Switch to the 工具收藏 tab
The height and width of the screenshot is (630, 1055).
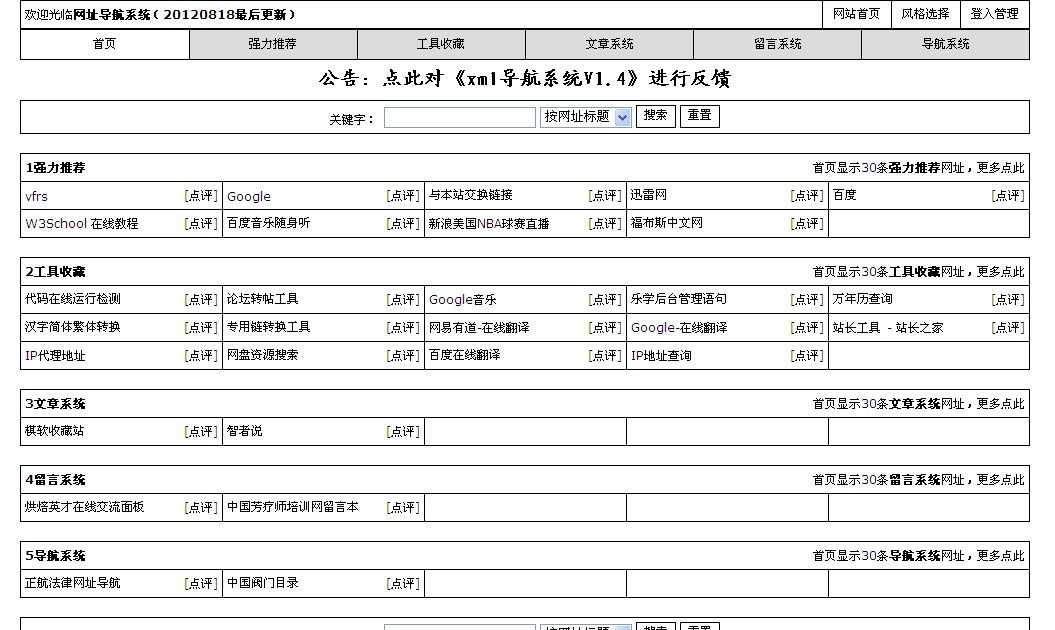441,44
